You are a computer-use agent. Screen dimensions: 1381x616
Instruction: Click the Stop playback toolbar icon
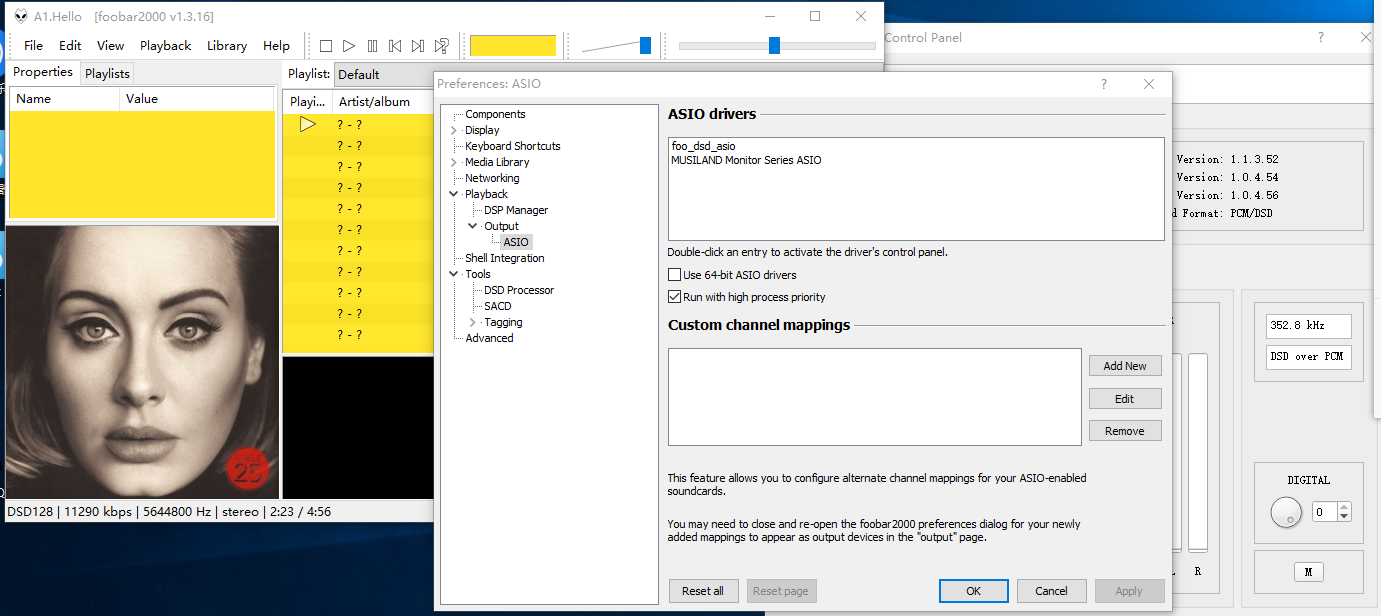point(326,46)
